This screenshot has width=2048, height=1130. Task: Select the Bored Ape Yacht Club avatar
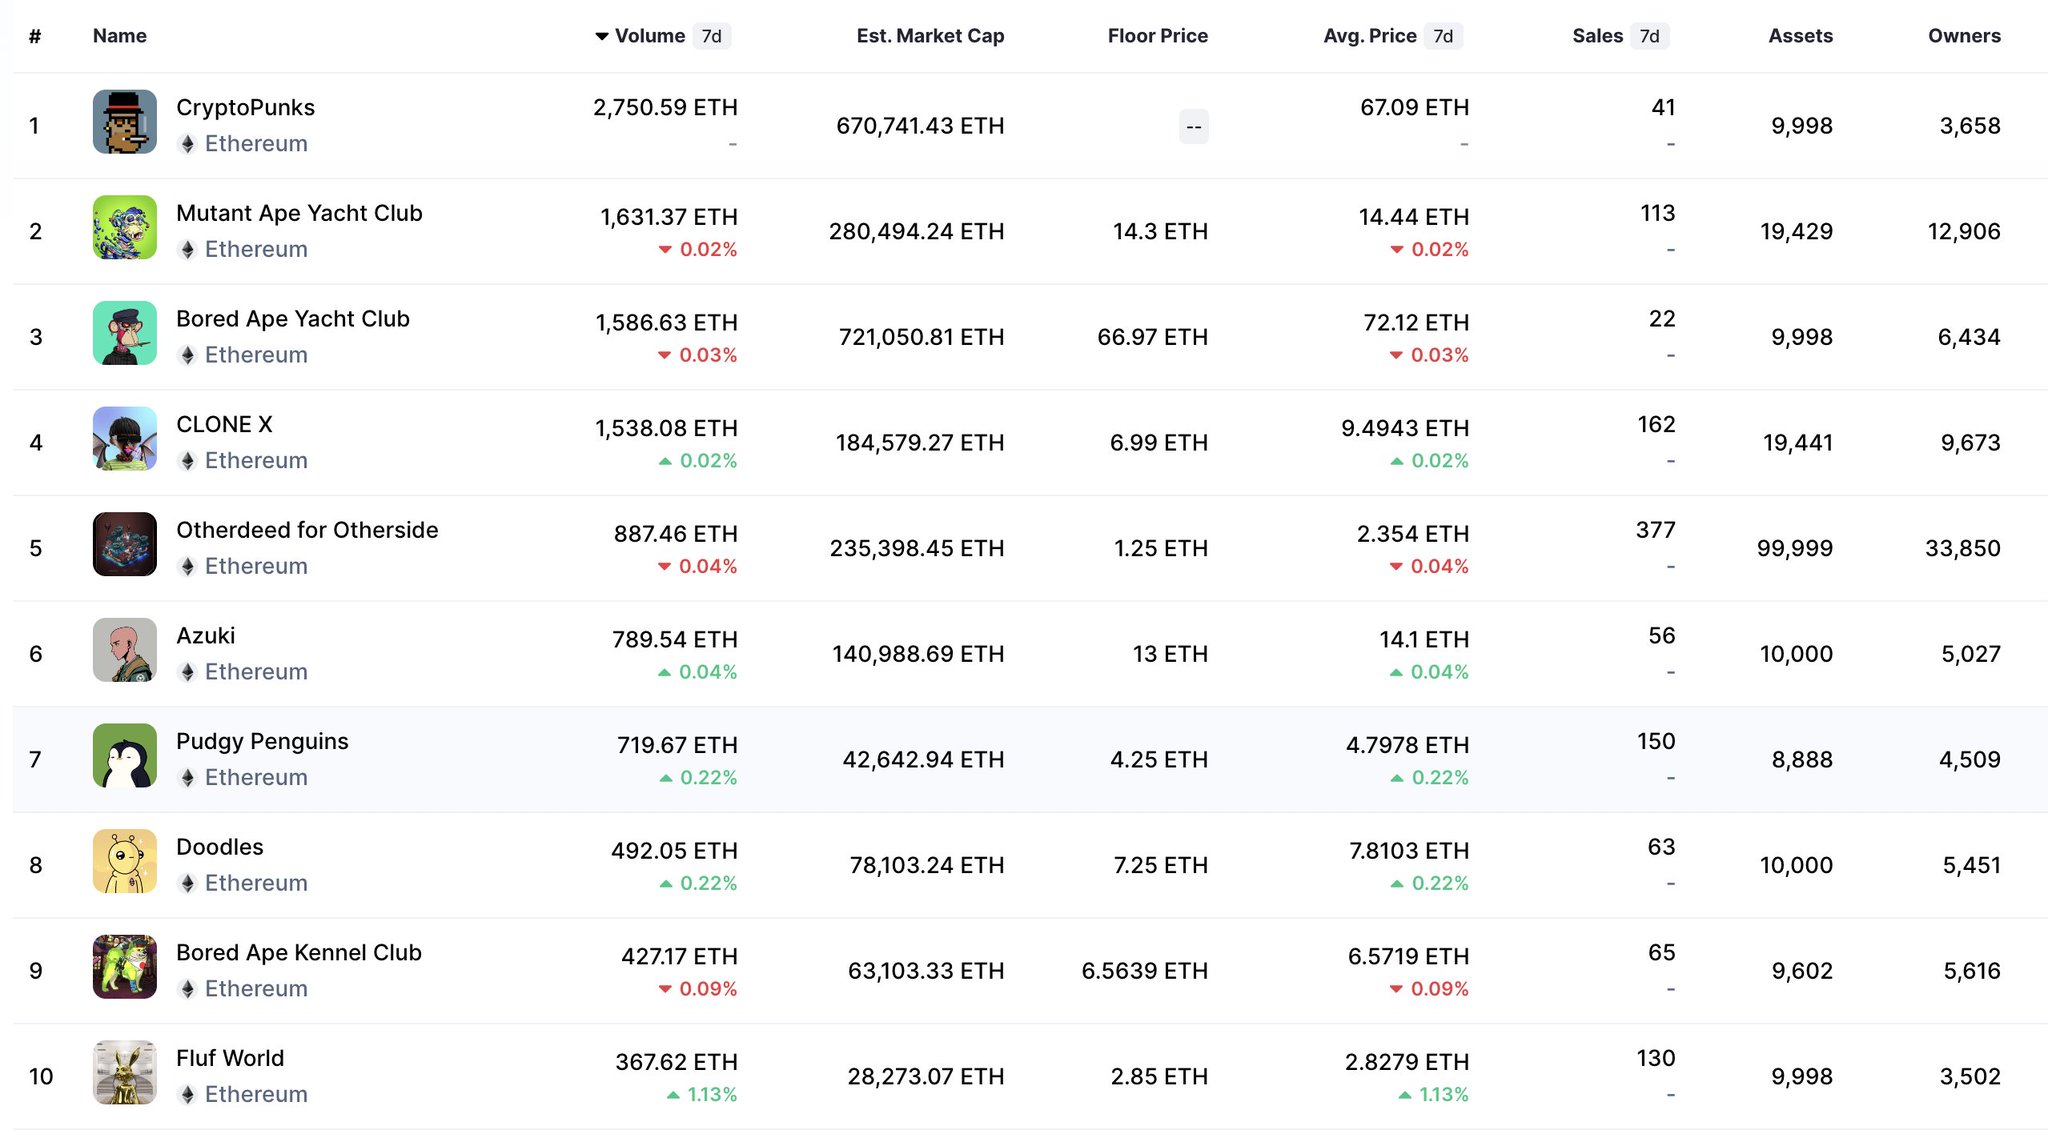click(125, 333)
